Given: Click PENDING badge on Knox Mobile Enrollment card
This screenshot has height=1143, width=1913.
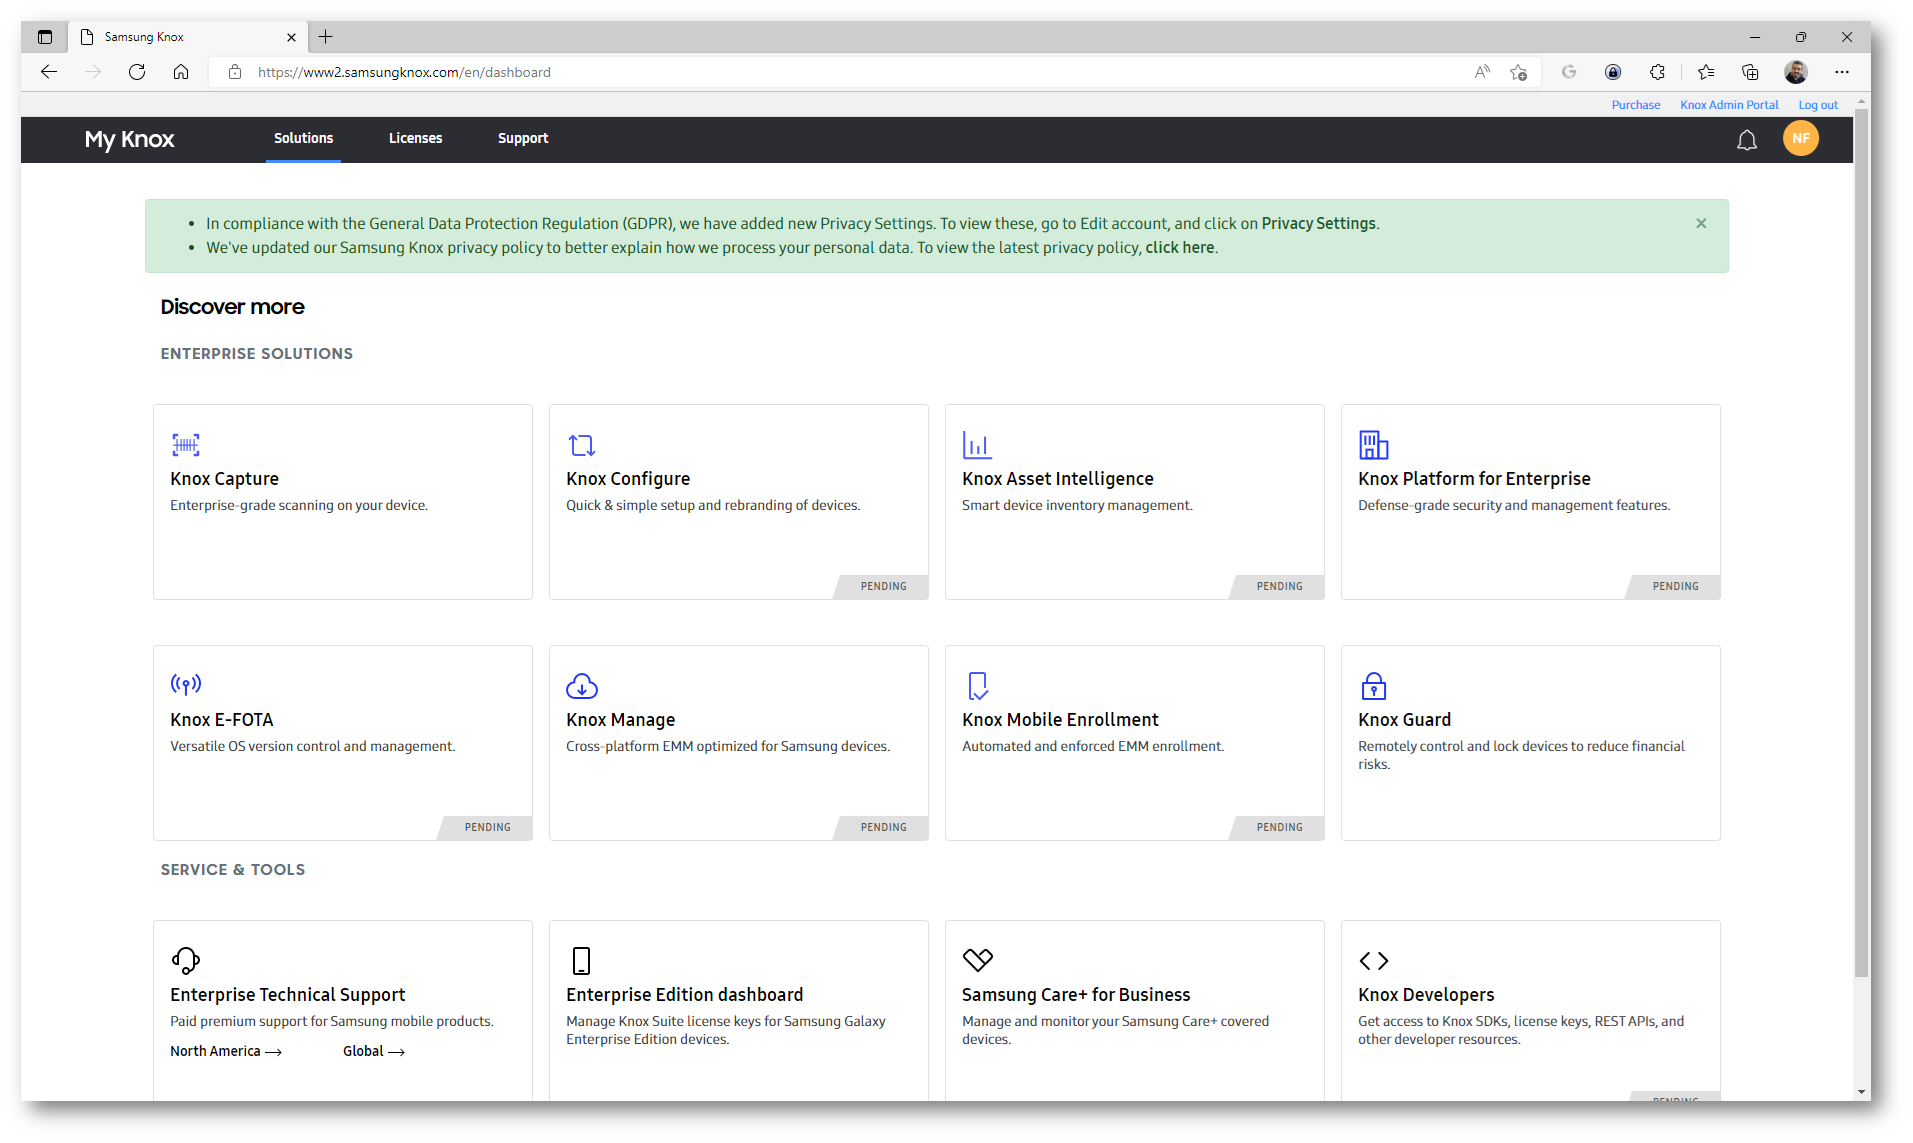Looking at the screenshot, I should coord(1279,827).
